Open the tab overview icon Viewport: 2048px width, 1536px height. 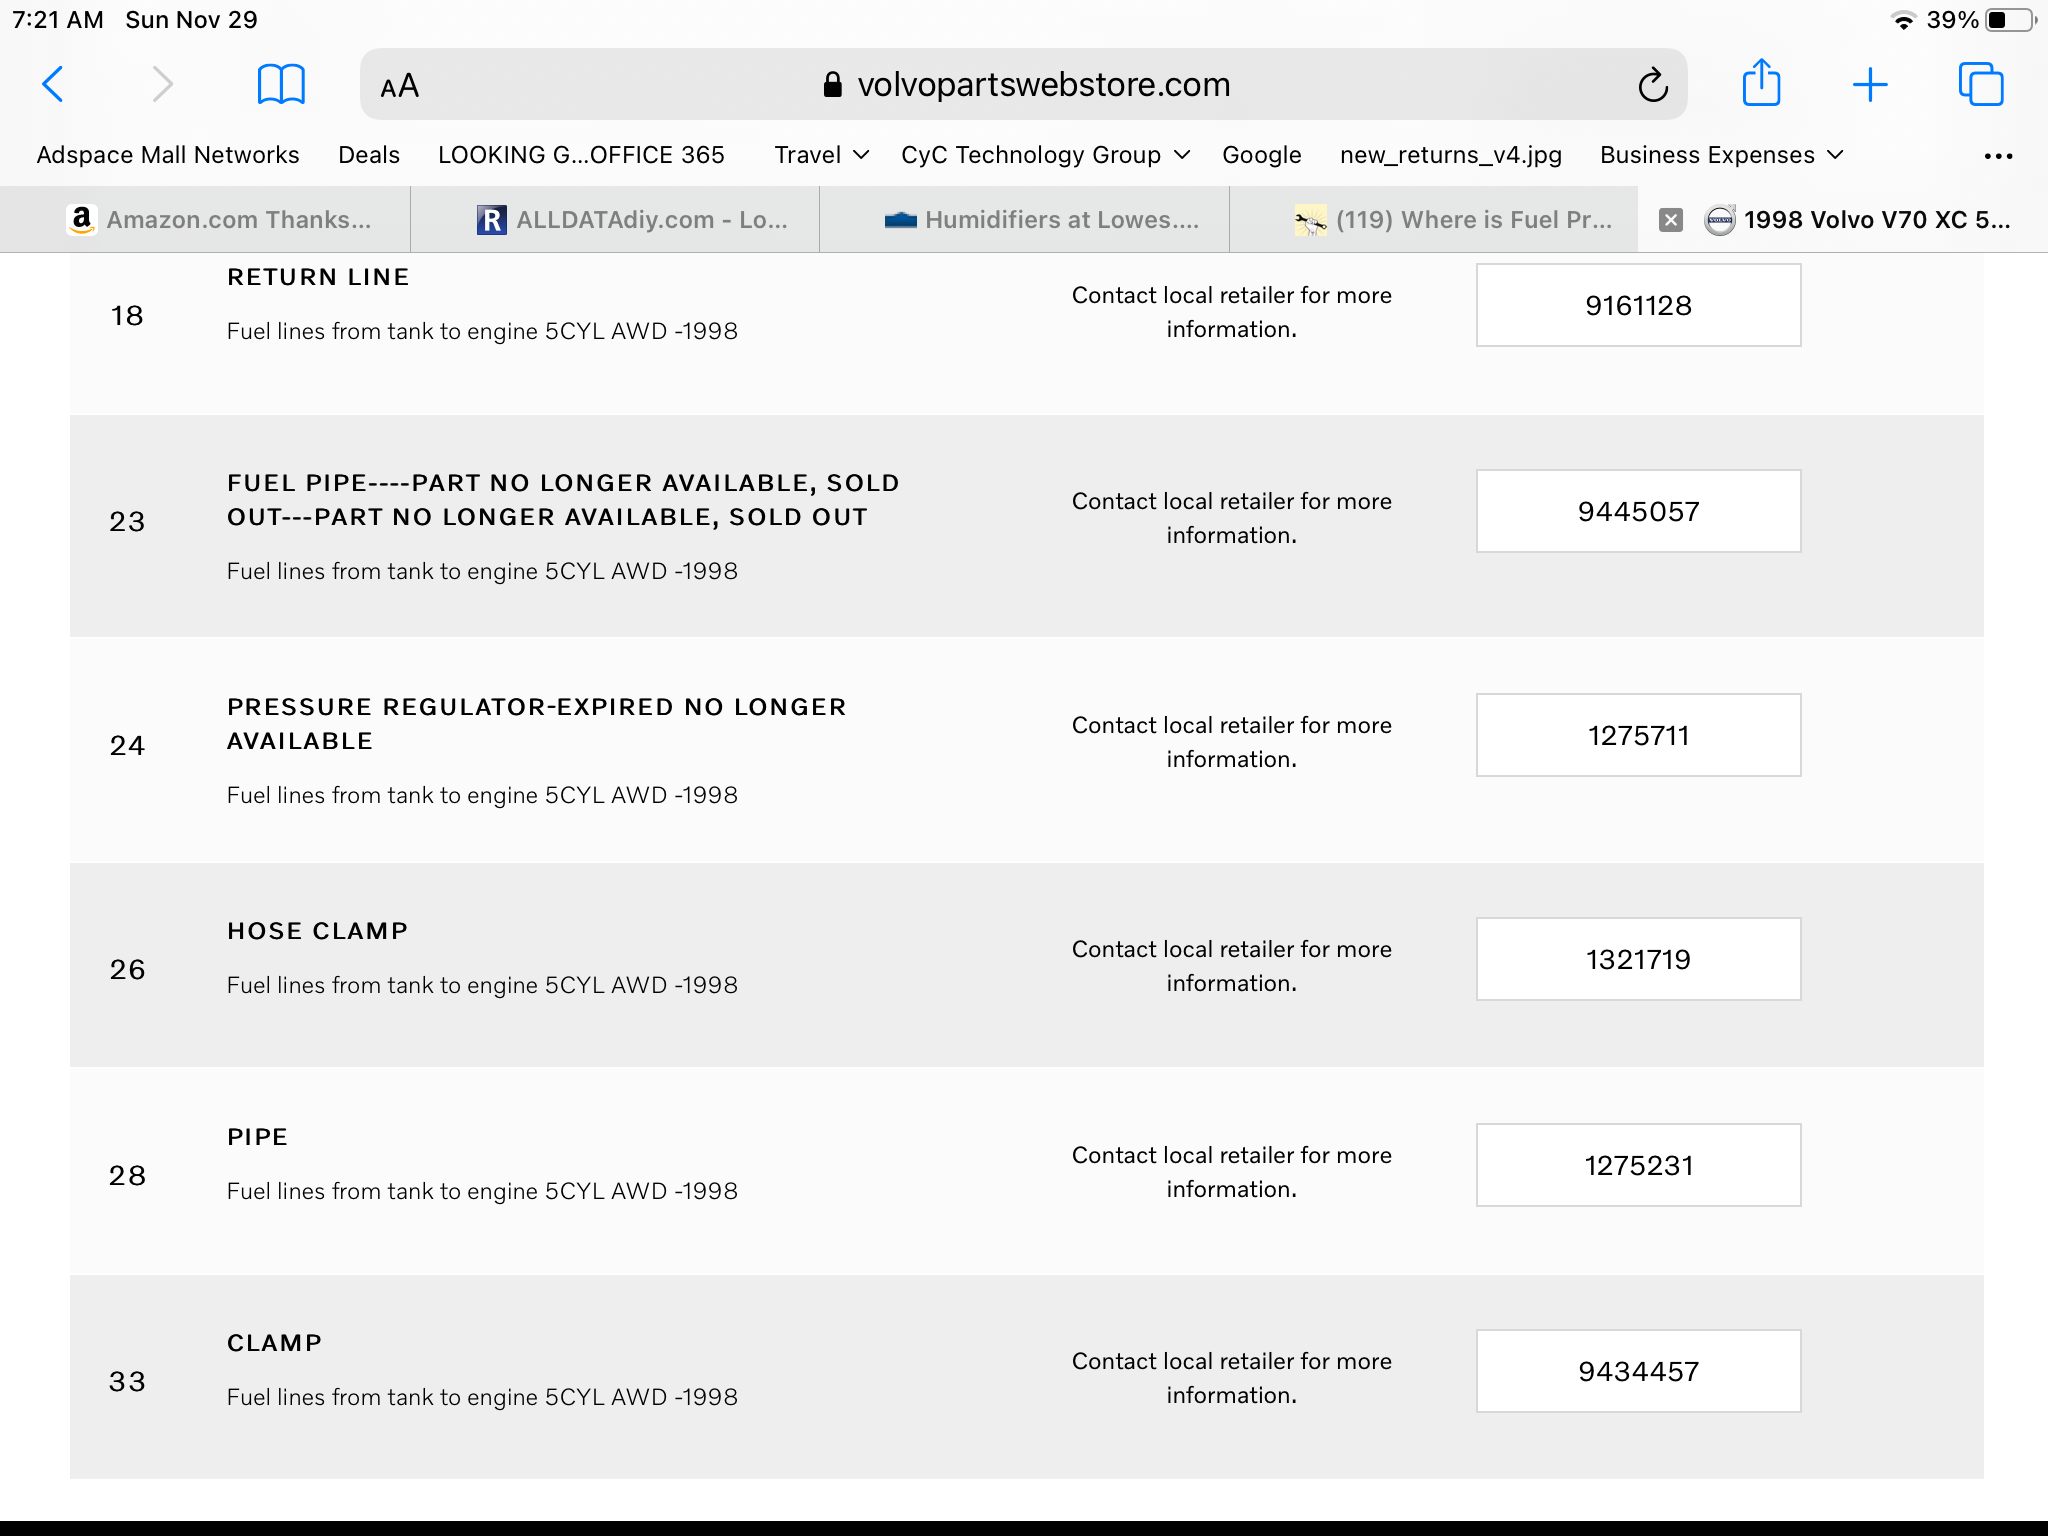[x=1980, y=84]
